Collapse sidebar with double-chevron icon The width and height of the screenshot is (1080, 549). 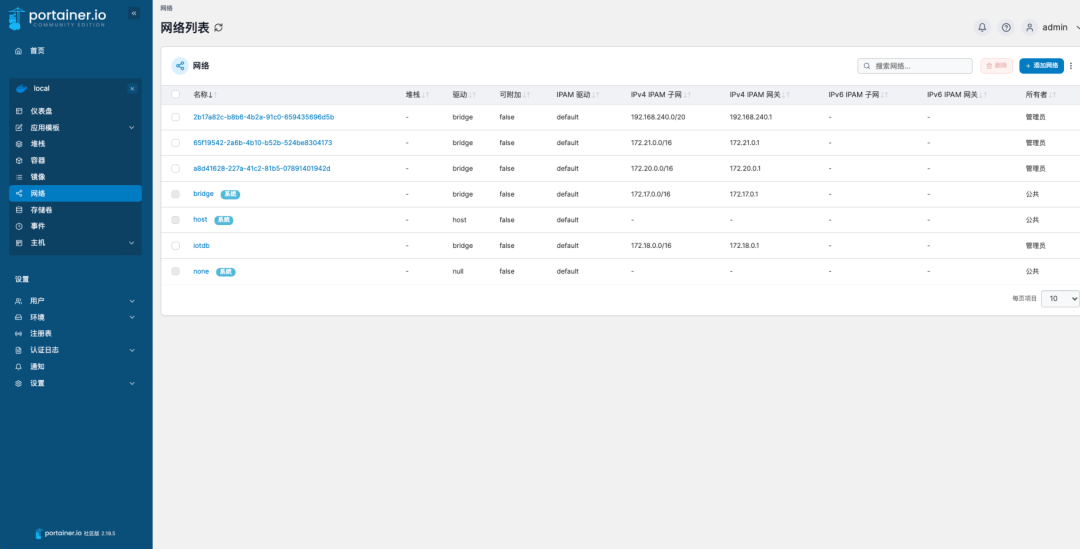coord(134,13)
